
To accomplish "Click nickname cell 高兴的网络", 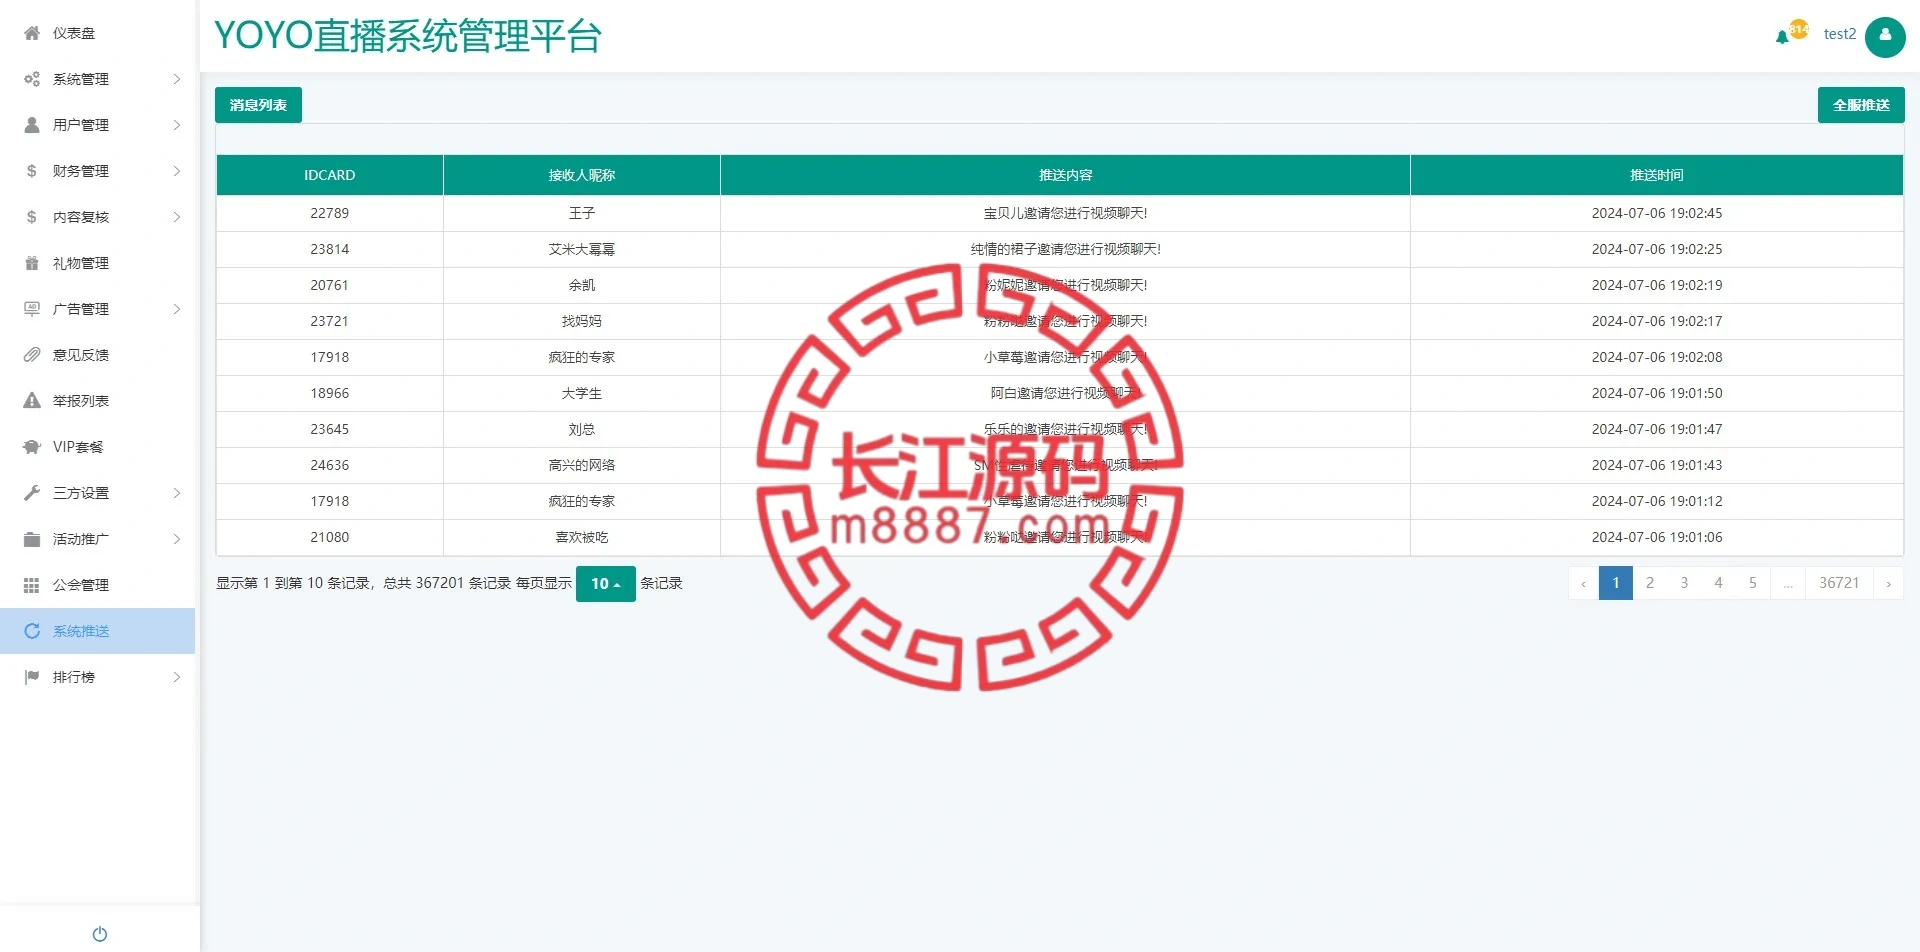I will point(582,465).
